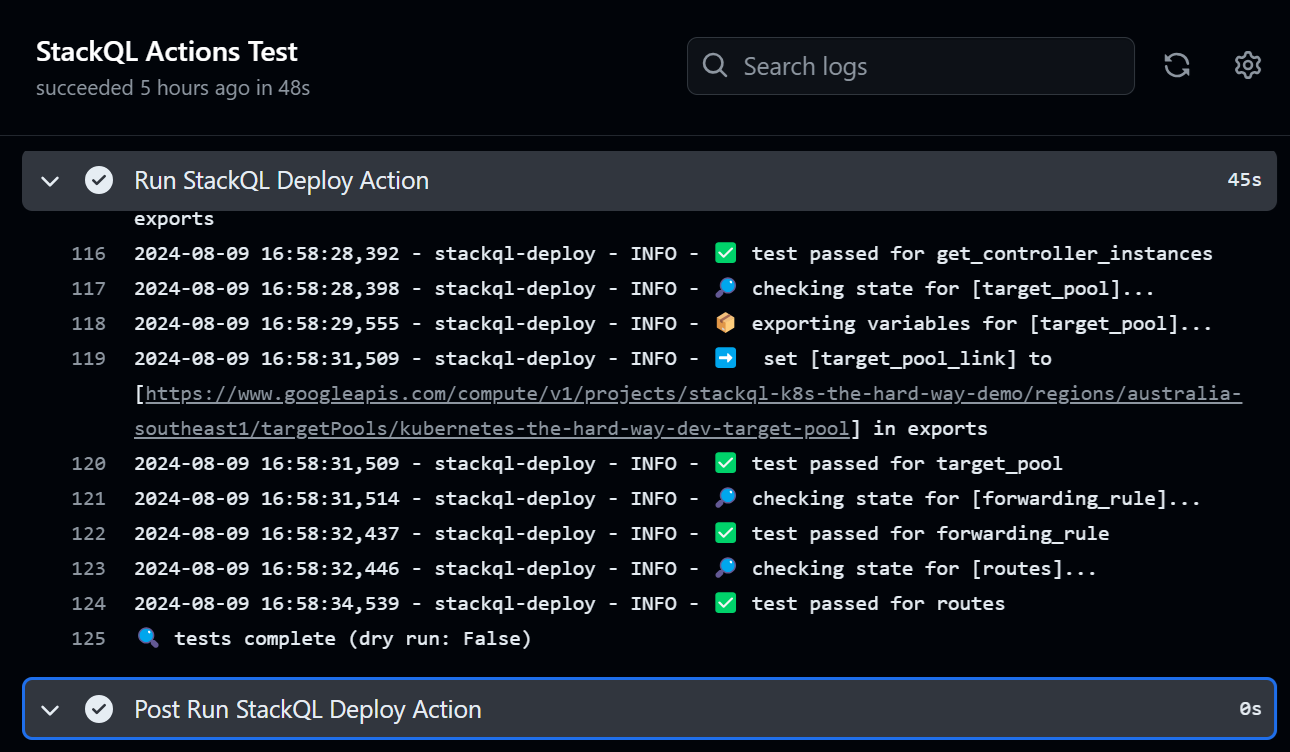
Task: Open the workflow settings gear
Action: click(1247, 65)
